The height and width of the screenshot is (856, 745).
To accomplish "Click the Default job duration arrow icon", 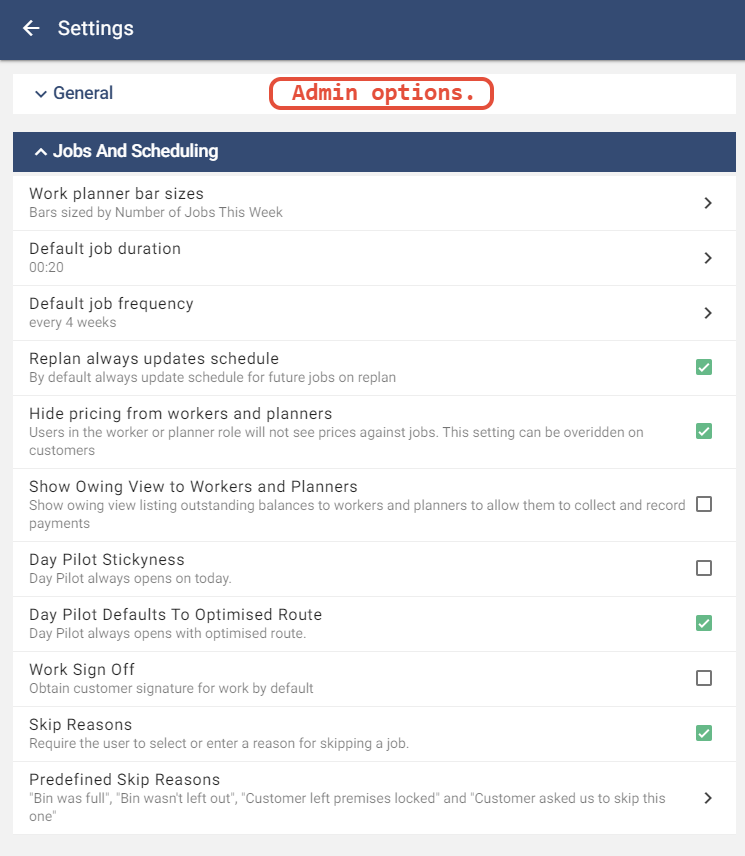I will [x=707, y=258].
